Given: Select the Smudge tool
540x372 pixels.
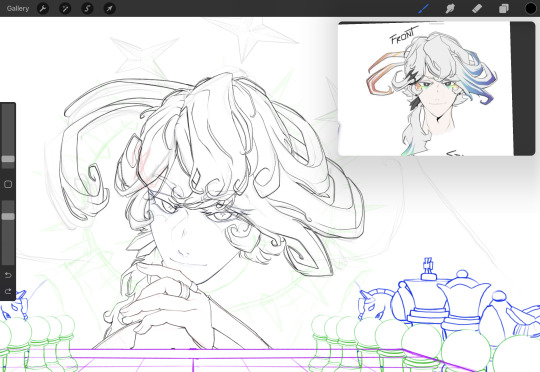Looking at the screenshot, I should pos(450,8).
